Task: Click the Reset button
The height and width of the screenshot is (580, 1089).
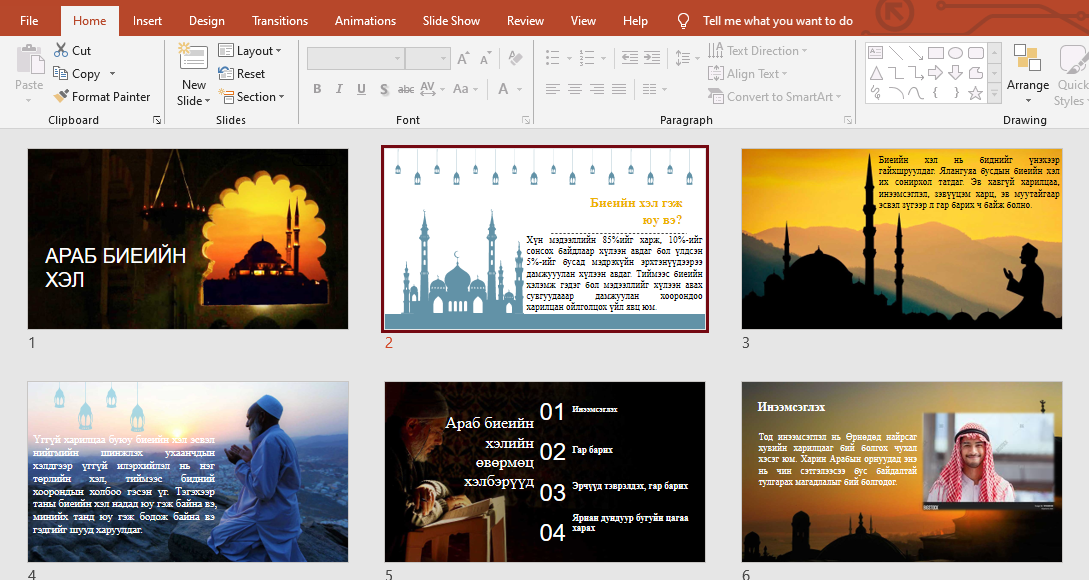Action: coord(242,73)
